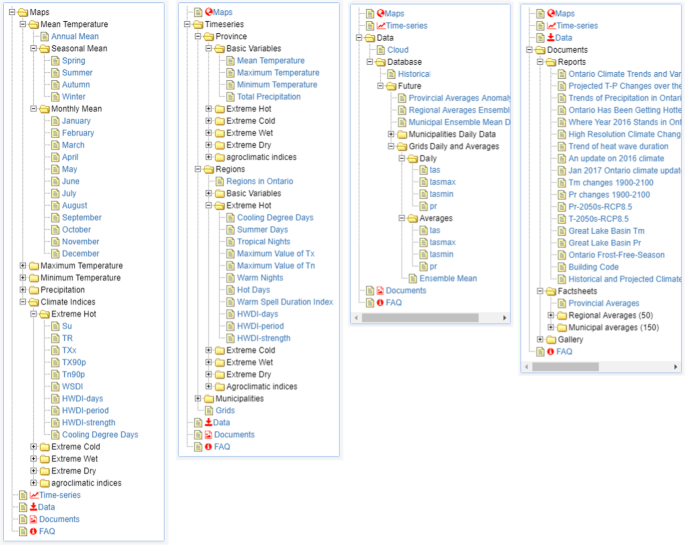The width and height of the screenshot is (685, 545).
Task: Click the Timeseries folder icon
Action: pyautogui.click(x=198, y=24)
